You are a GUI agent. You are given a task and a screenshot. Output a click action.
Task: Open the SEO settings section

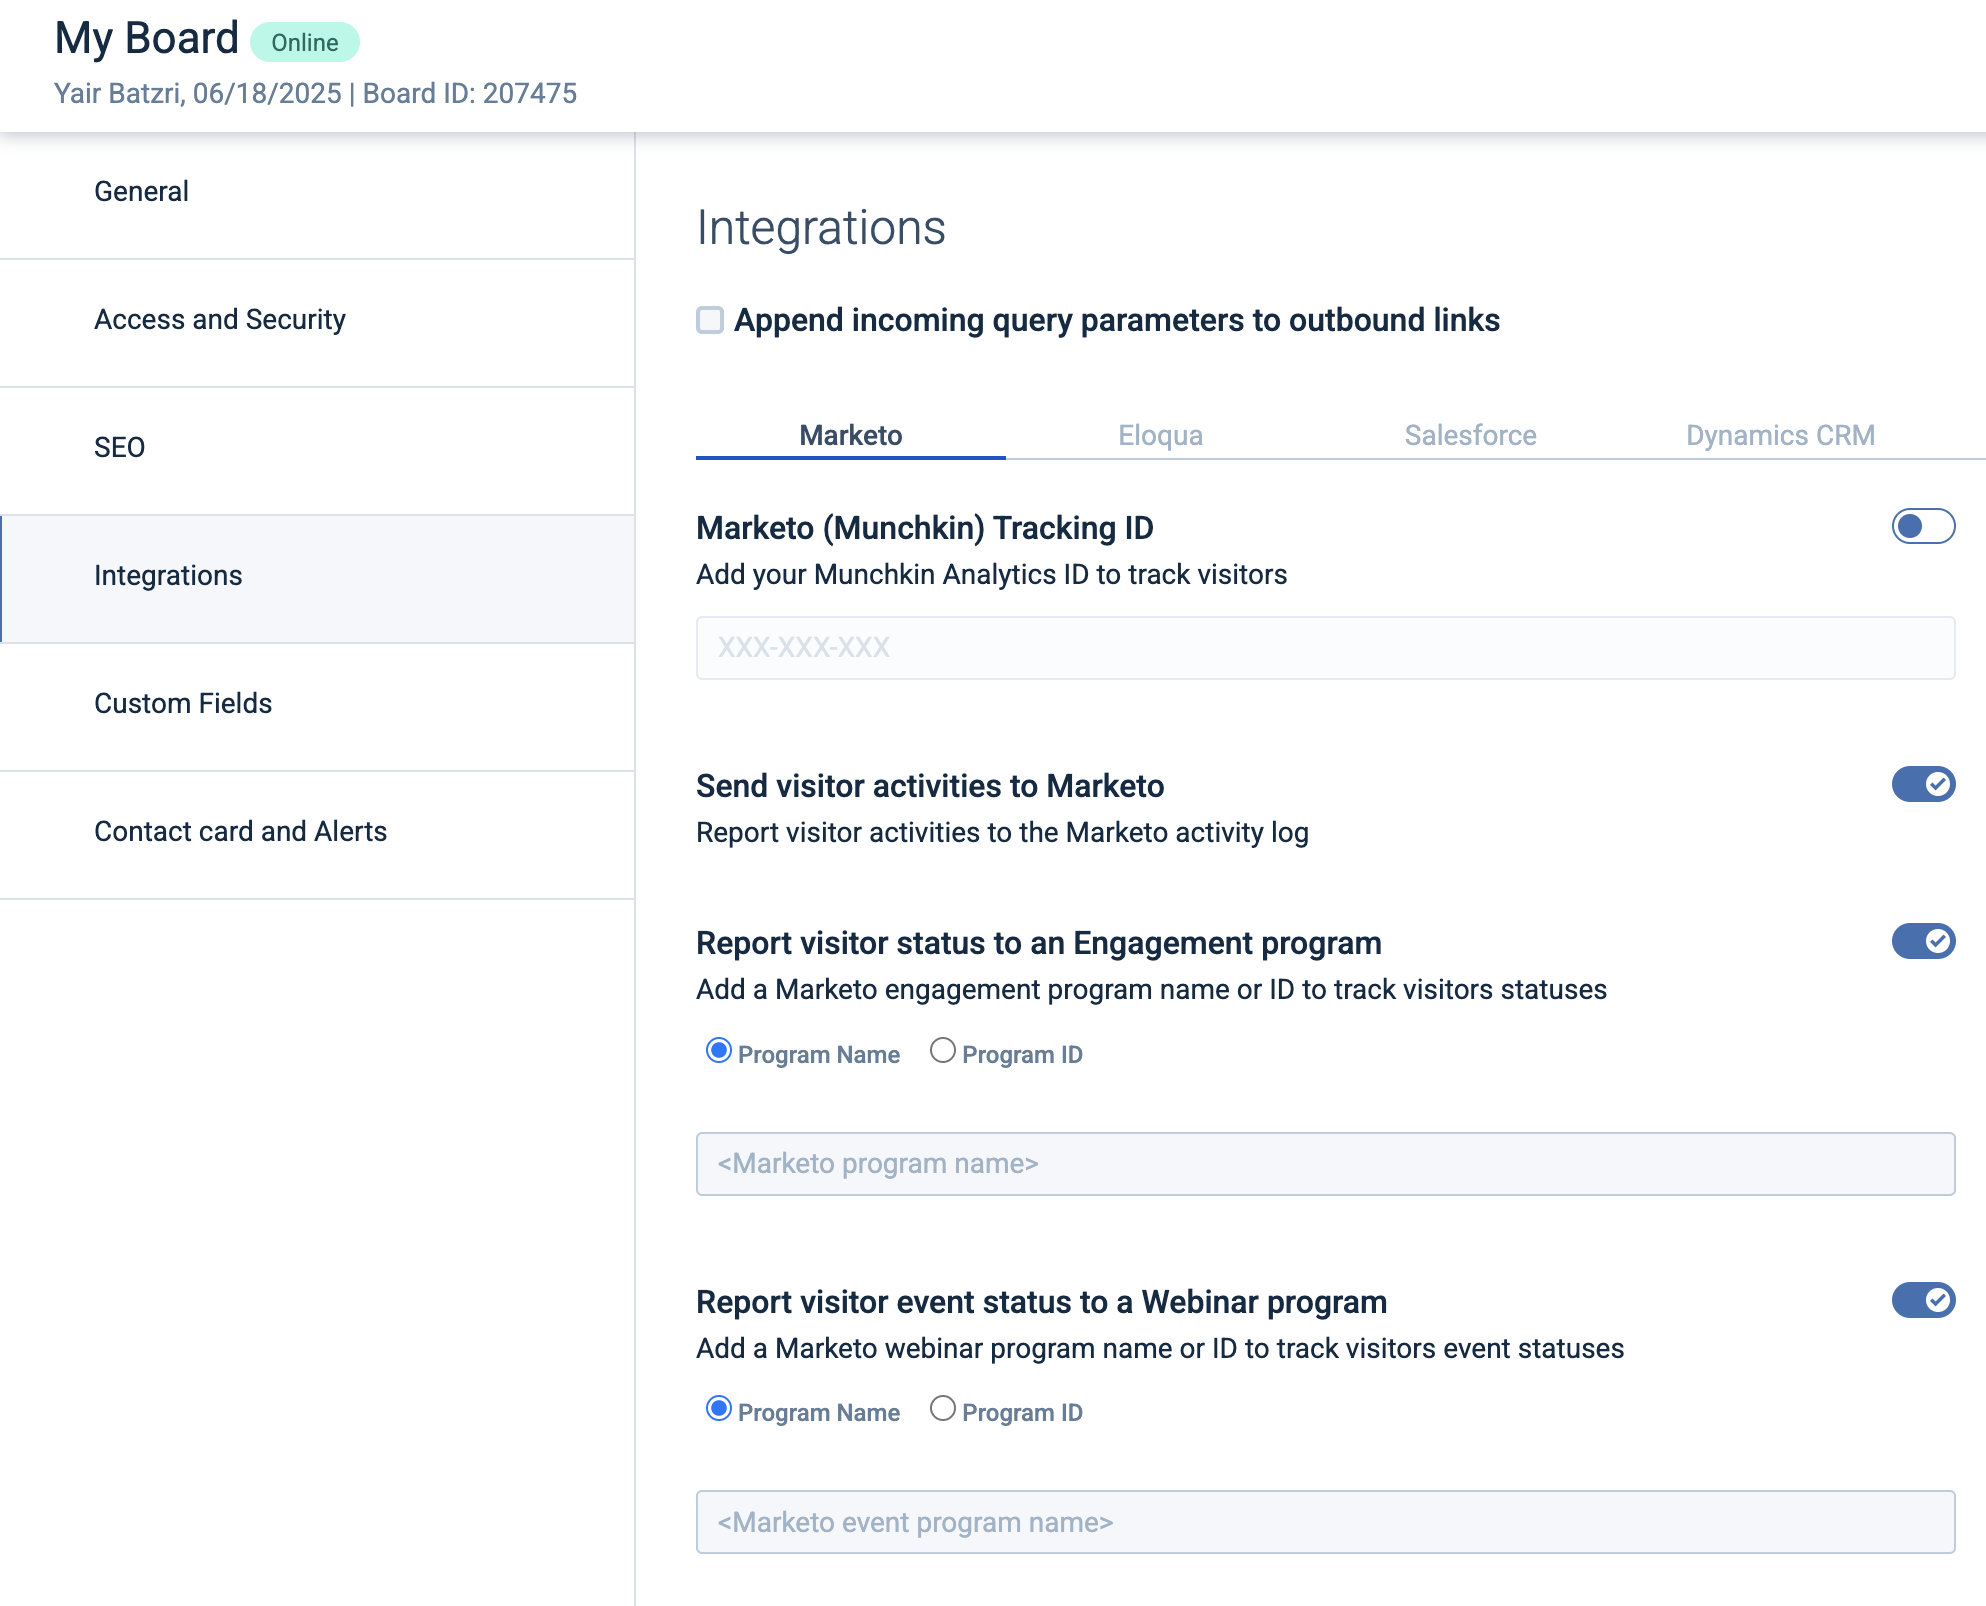click(x=119, y=447)
